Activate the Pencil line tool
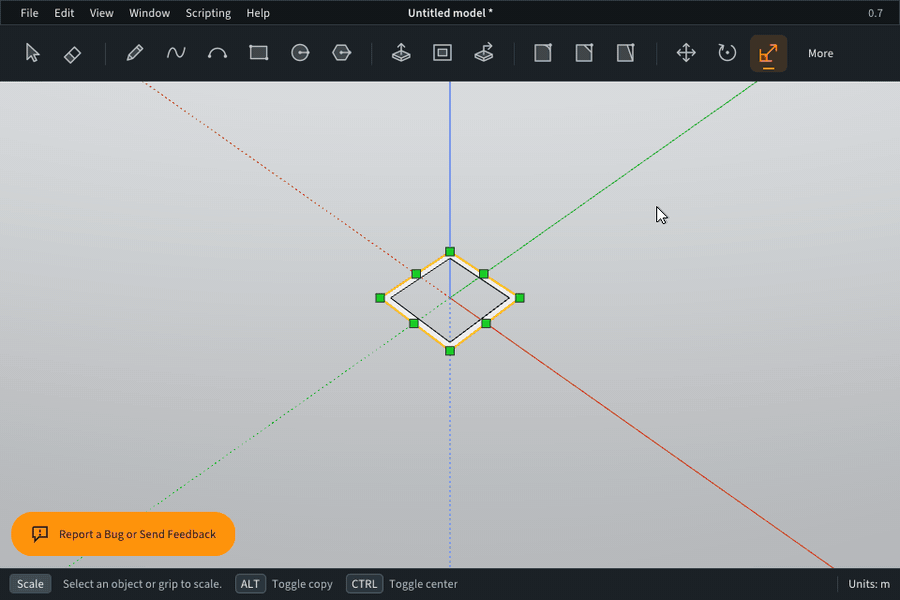Screen dimensions: 900x600 click(x=134, y=53)
